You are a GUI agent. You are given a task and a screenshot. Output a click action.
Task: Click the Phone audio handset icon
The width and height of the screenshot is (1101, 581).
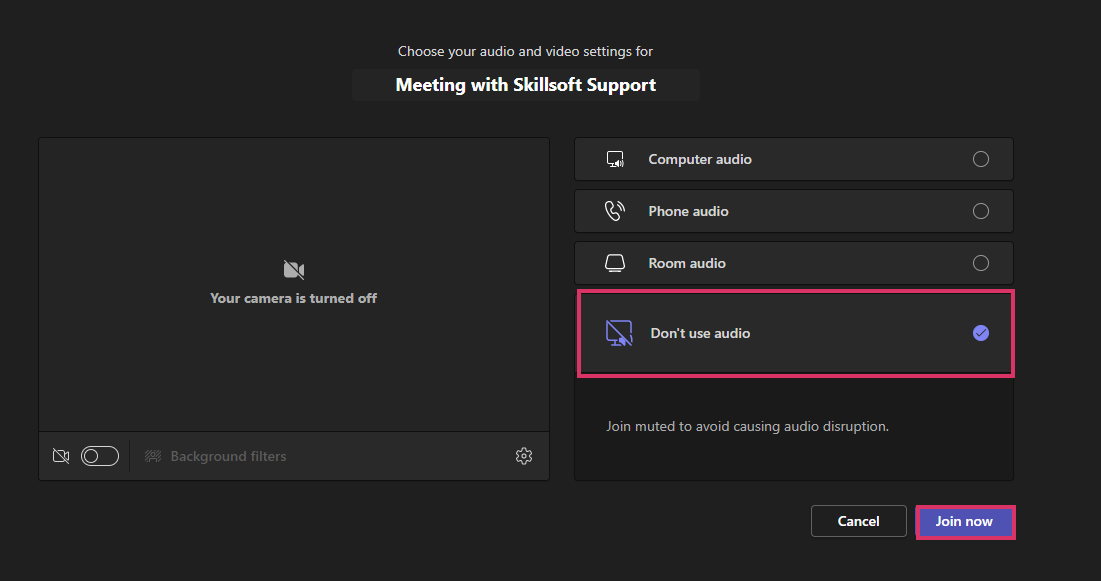point(614,210)
